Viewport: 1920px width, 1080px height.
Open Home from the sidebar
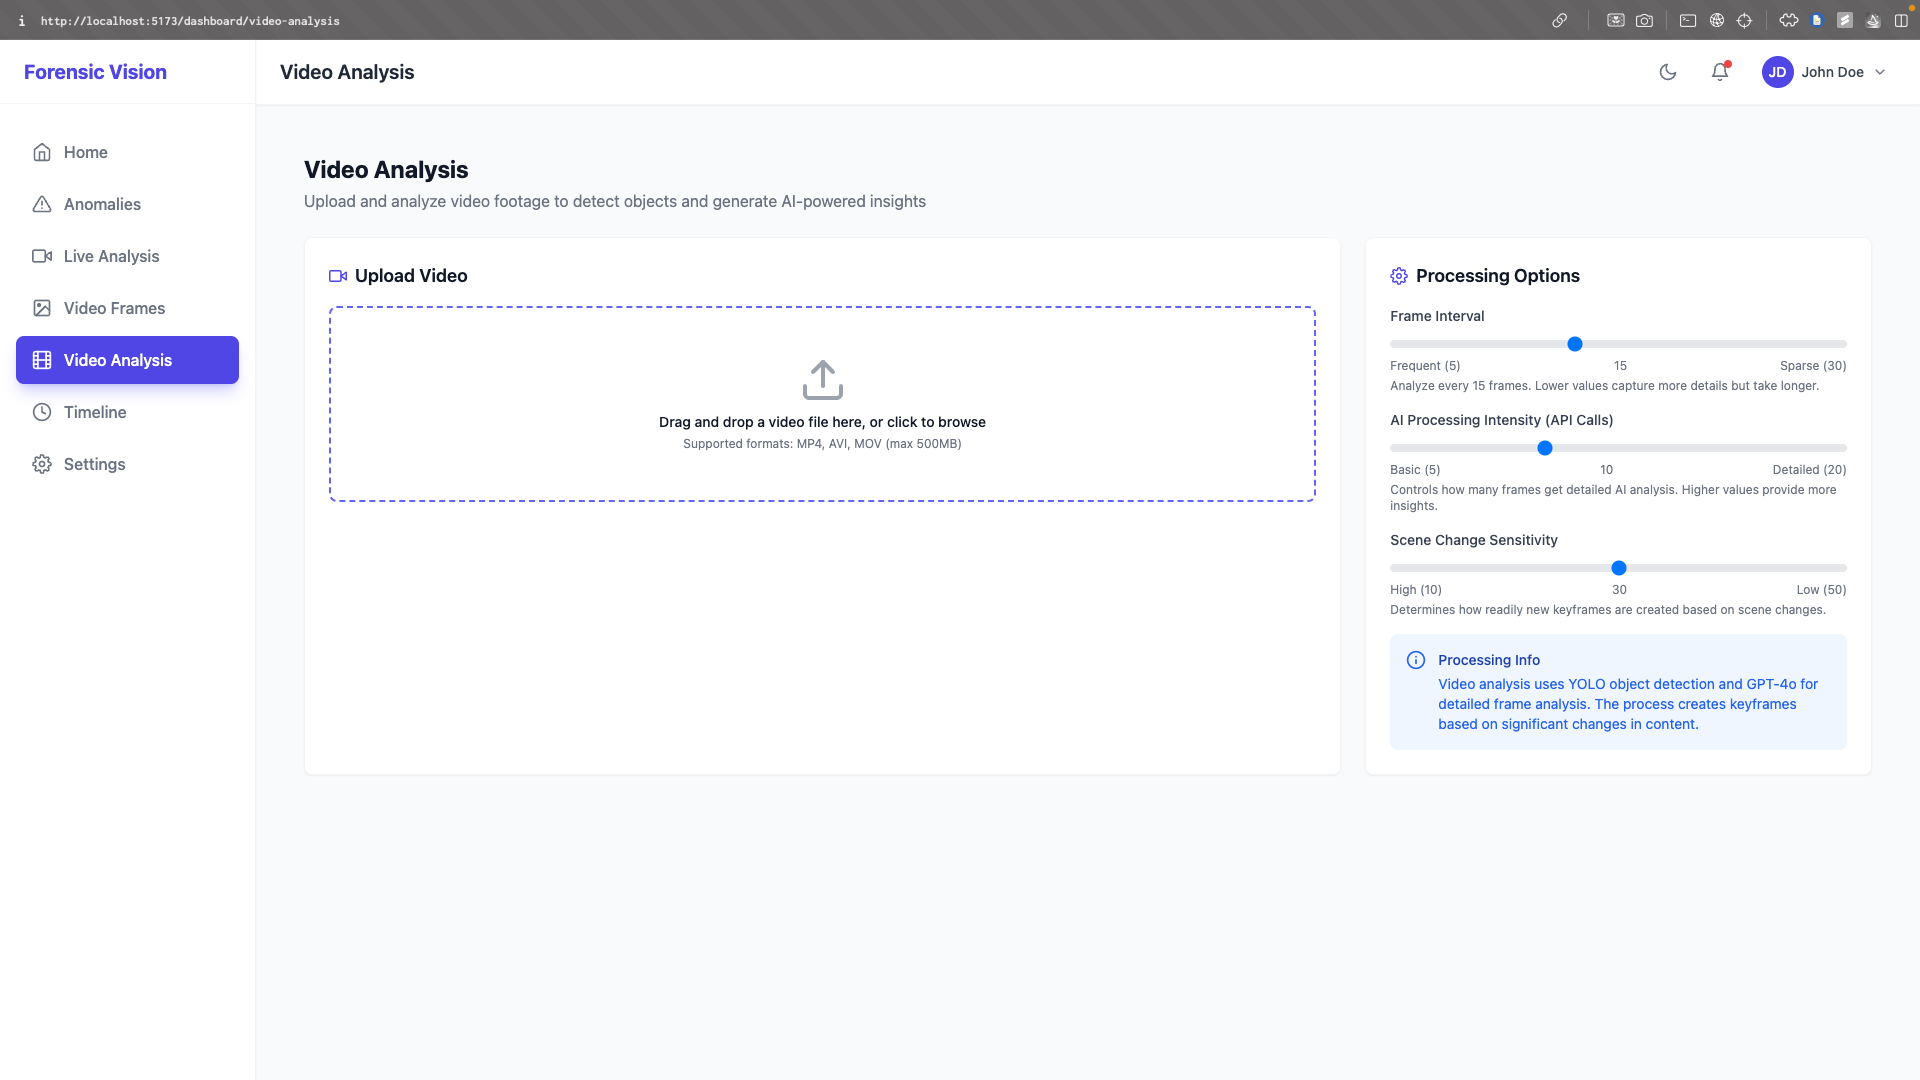pos(85,152)
